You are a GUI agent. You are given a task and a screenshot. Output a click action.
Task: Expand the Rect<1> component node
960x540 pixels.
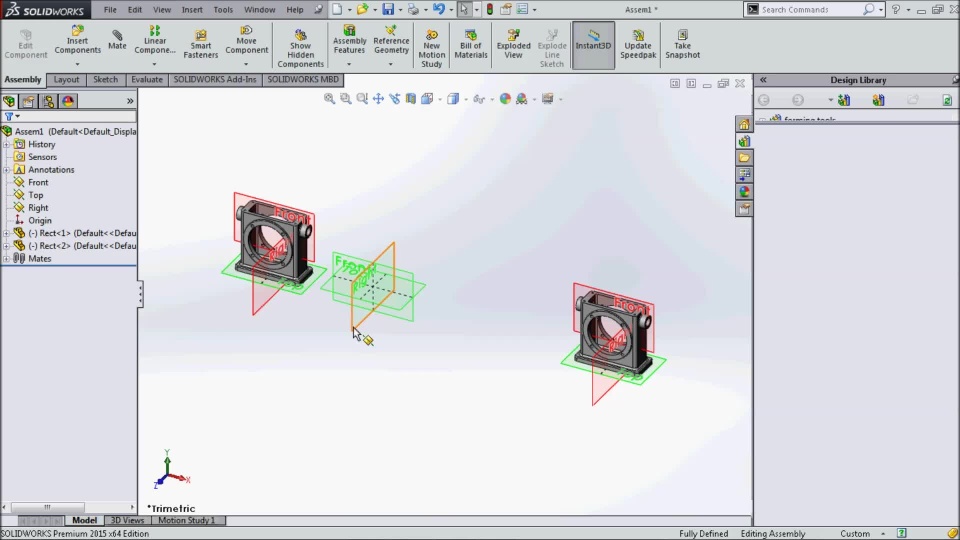(6, 233)
